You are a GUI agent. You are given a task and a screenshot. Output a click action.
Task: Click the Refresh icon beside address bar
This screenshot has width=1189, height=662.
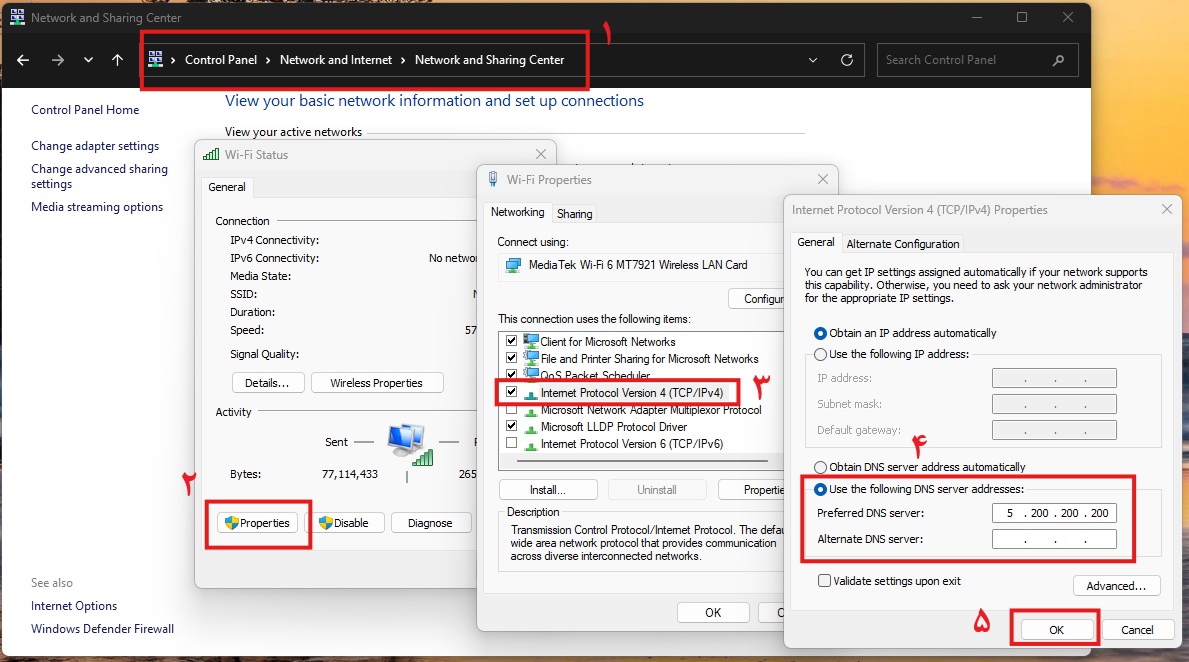(x=847, y=60)
